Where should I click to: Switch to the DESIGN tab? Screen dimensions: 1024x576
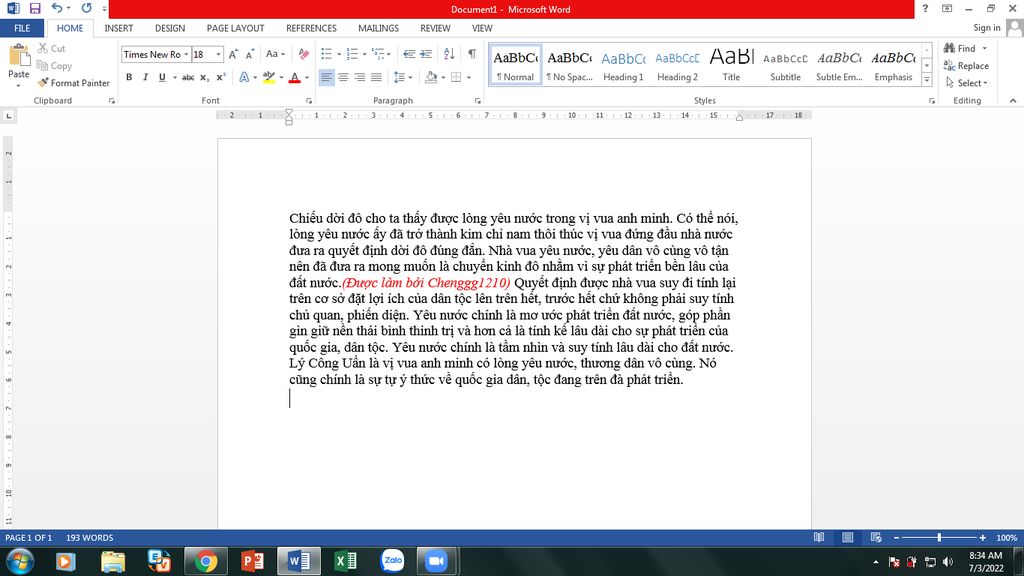(x=170, y=28)
